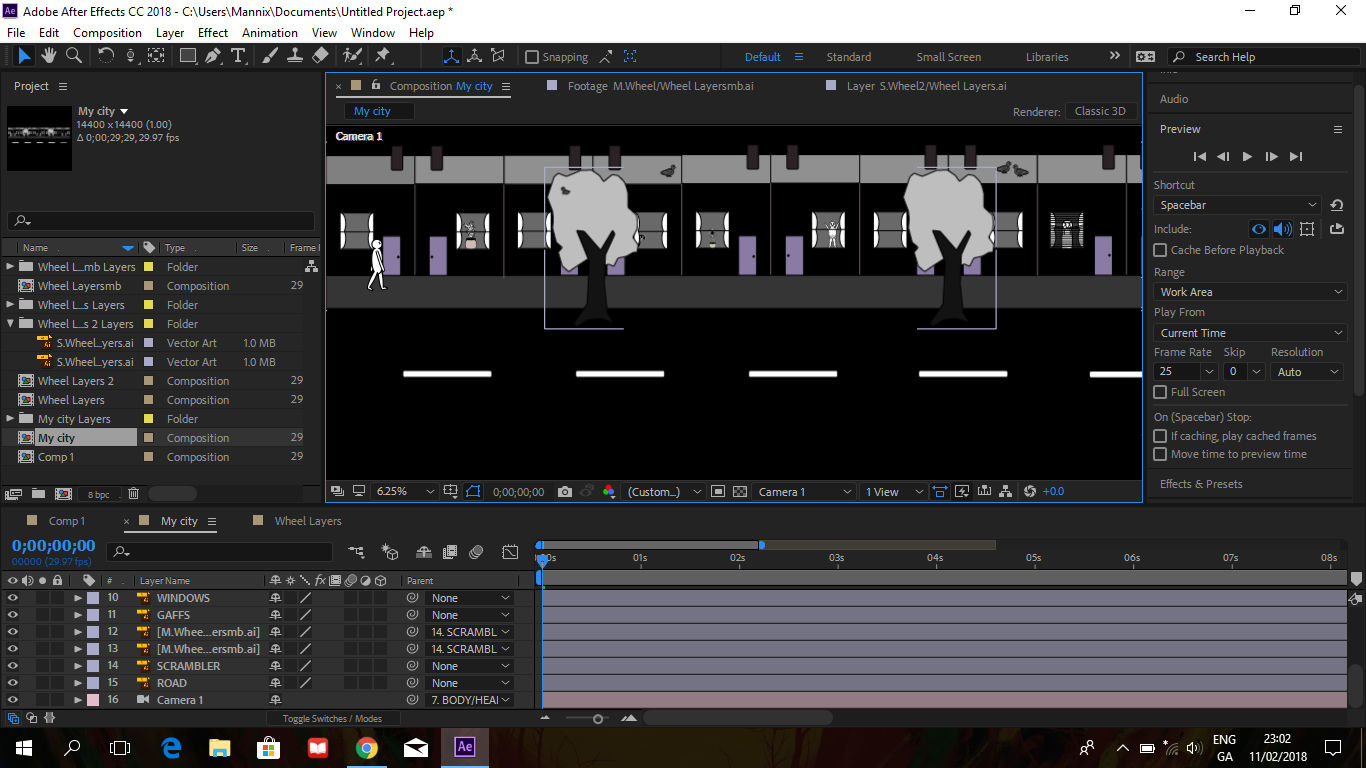Switch to the Comp 1 timeline tab

(x=68, y=520)
